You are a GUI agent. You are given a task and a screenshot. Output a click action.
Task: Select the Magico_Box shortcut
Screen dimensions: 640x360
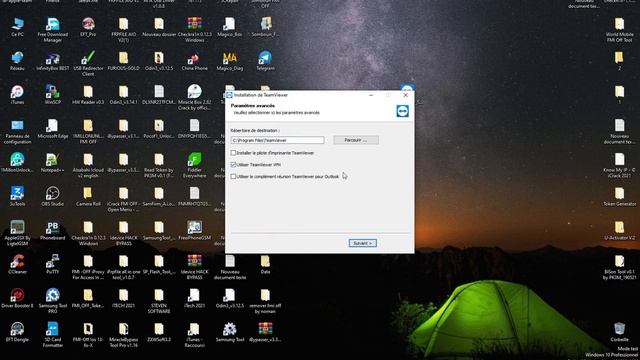click(x=230, y=28)
